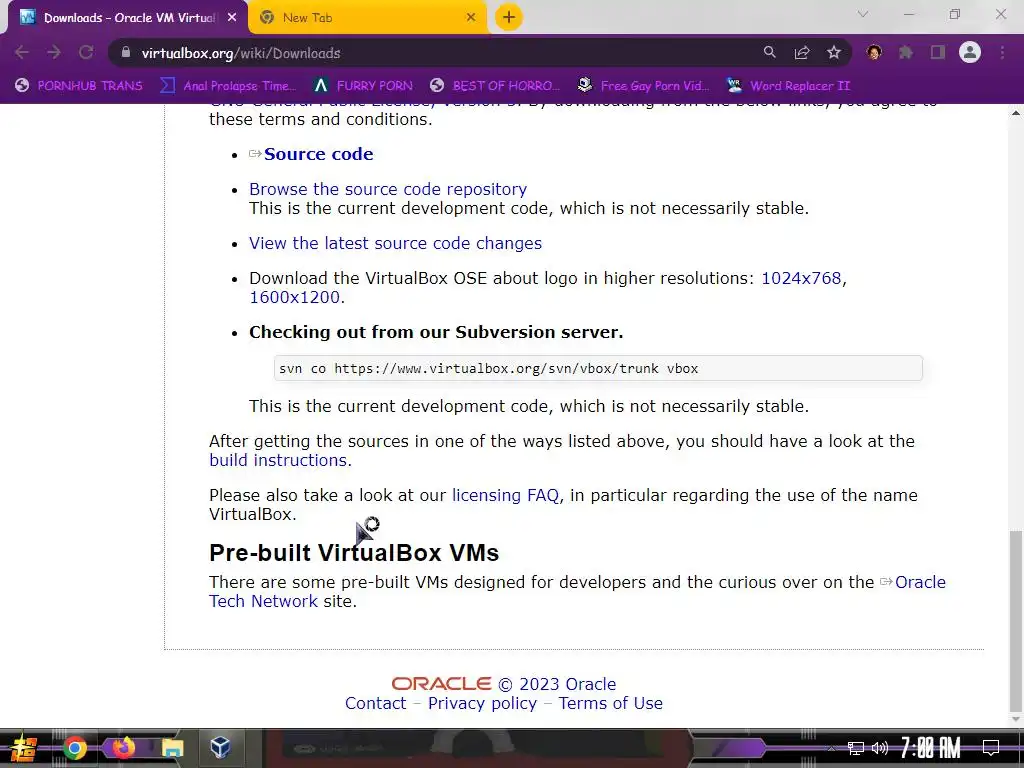Switch to the New Tab tab
The height and width of the screenshot is (768, 1024).
point(367,18)
